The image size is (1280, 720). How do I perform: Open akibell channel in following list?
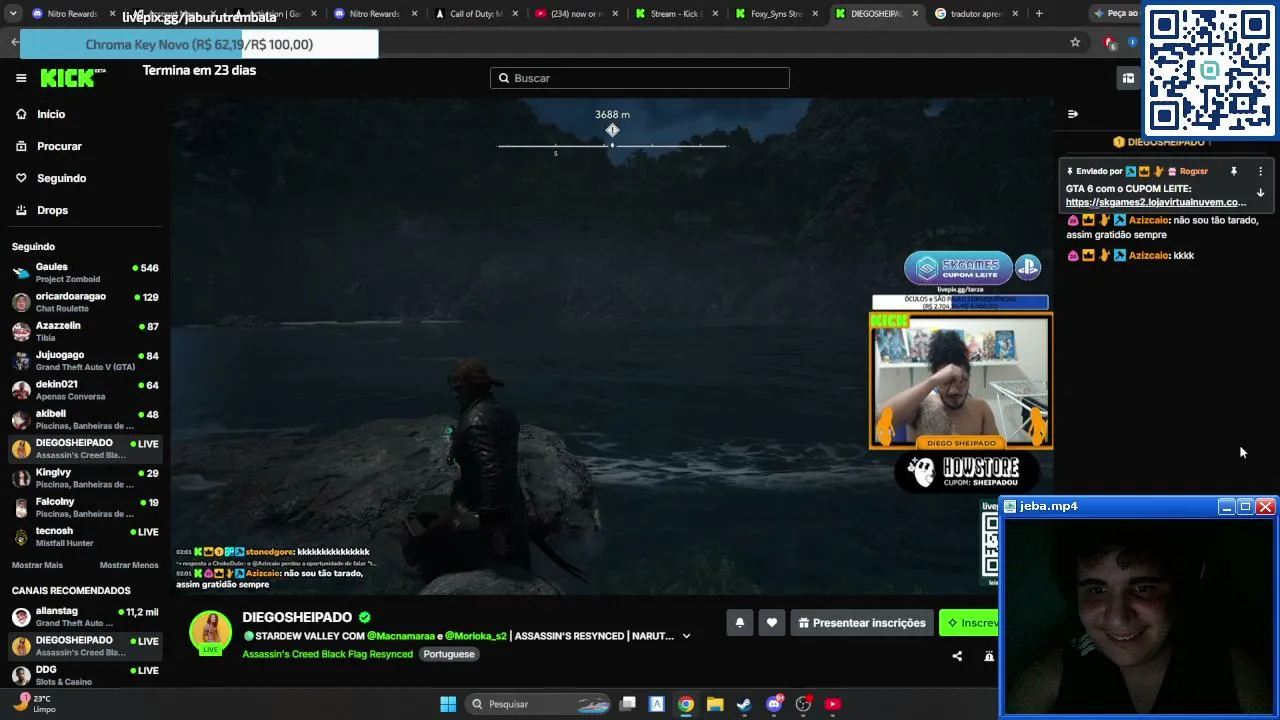(85, 419)
